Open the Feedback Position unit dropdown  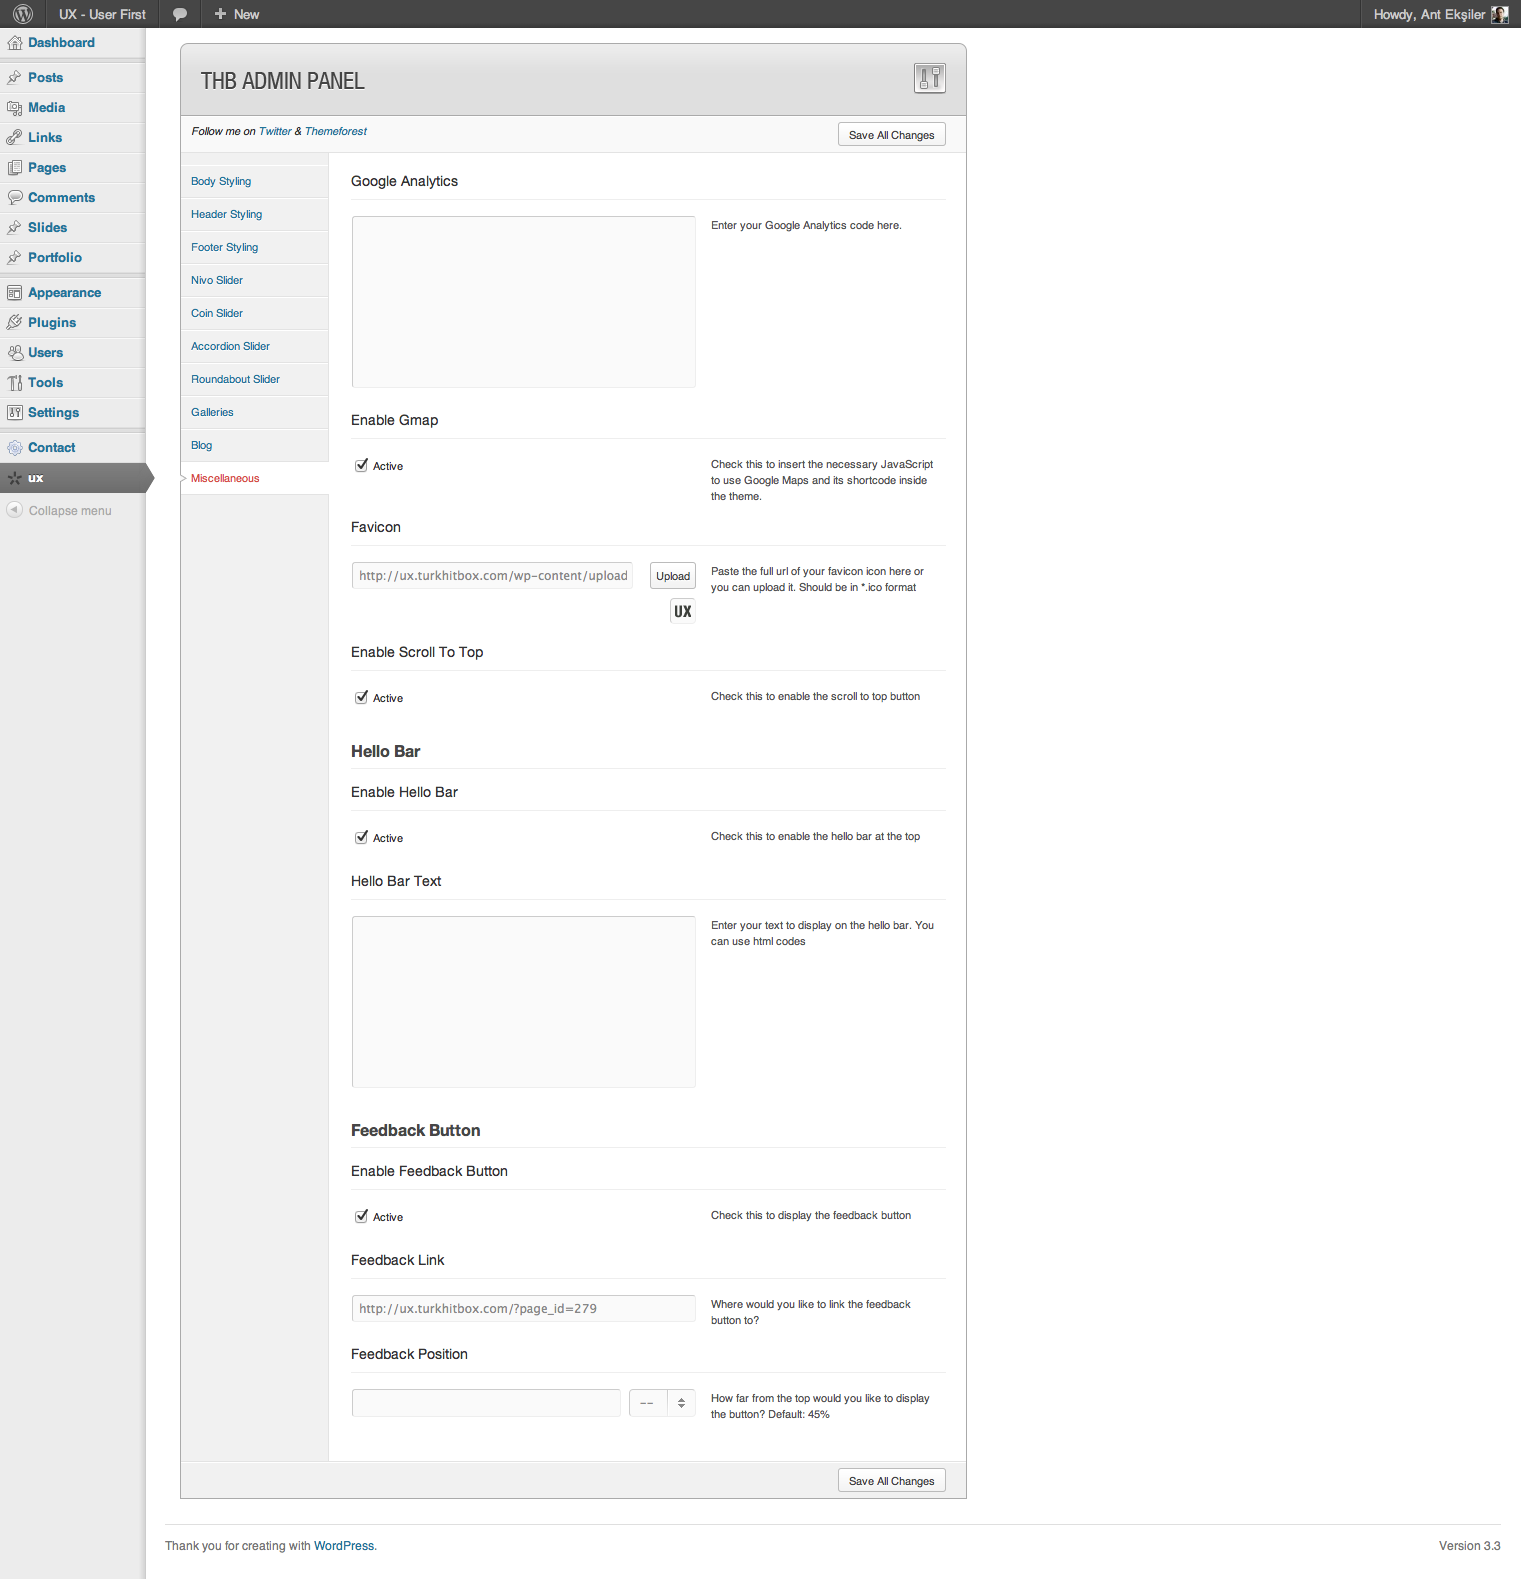(662, 1403)
